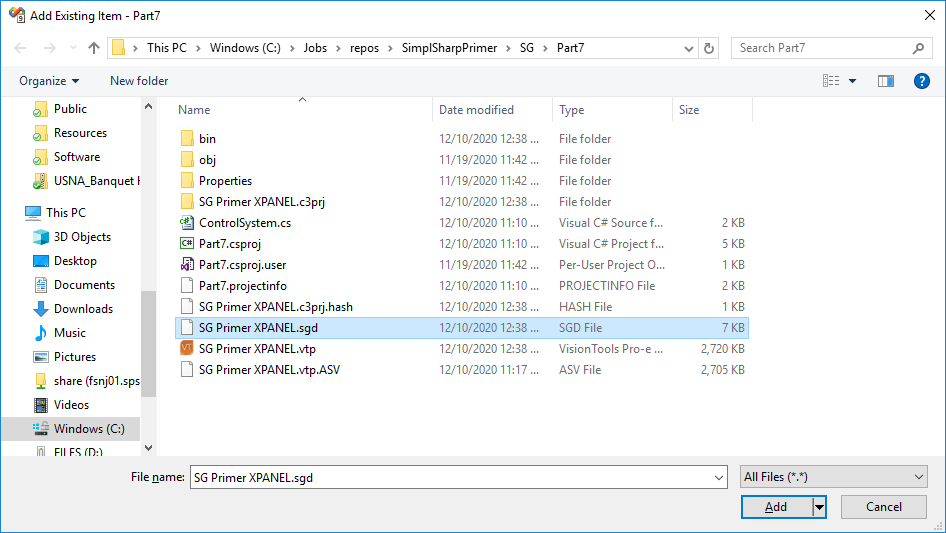Viewport: 946px width, 533px height.
Task: Expand the view options dropdown arrow
Action: (x=852, y=81)
